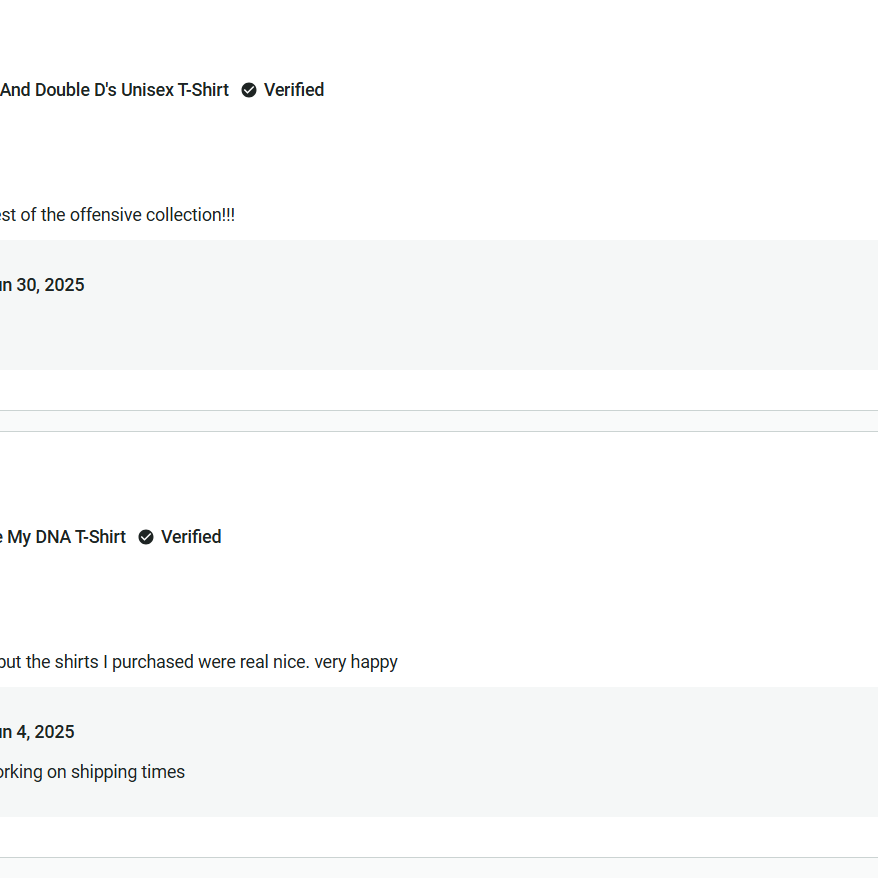
Task: Open the Double D's Unisex T-Shirt product link
Action: (114, 90)
